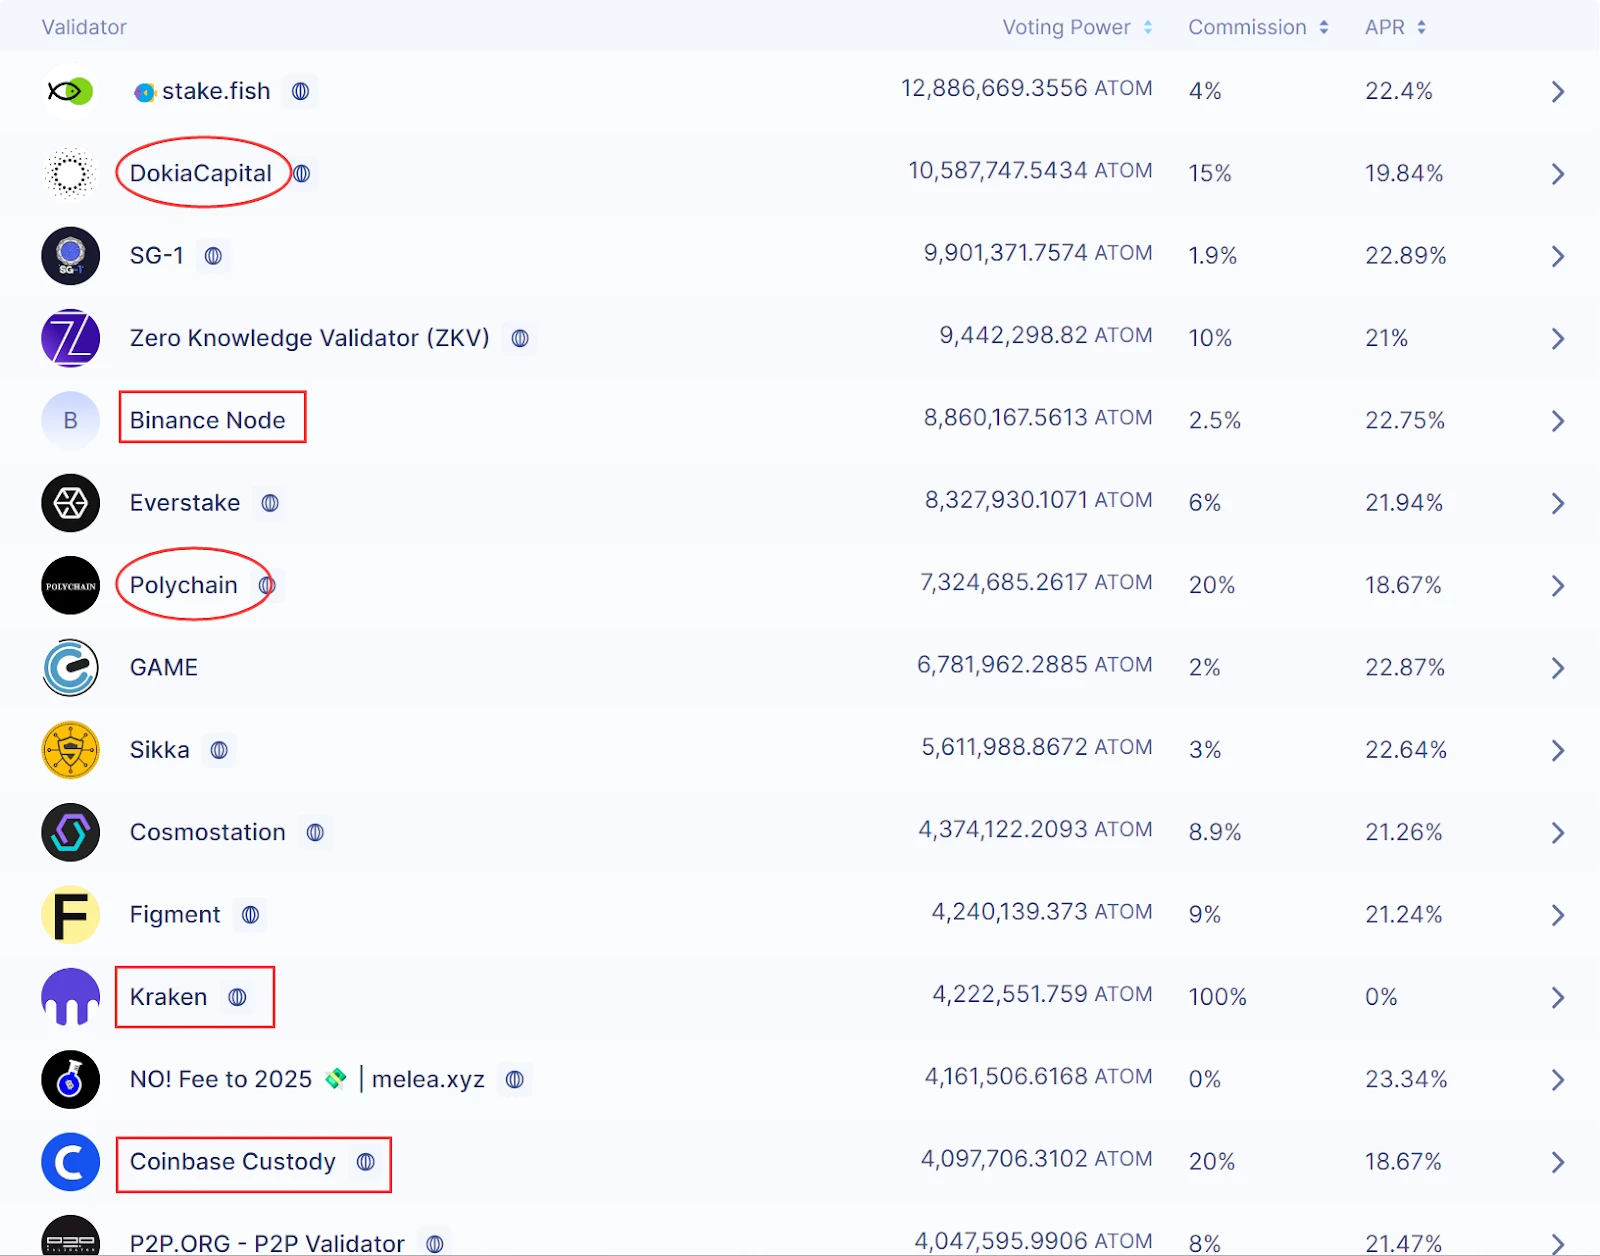Click voting power 4,240,139.373 ATOM
Viewport: 1600px width, 1256px height.
click(x=1042, y=912)
